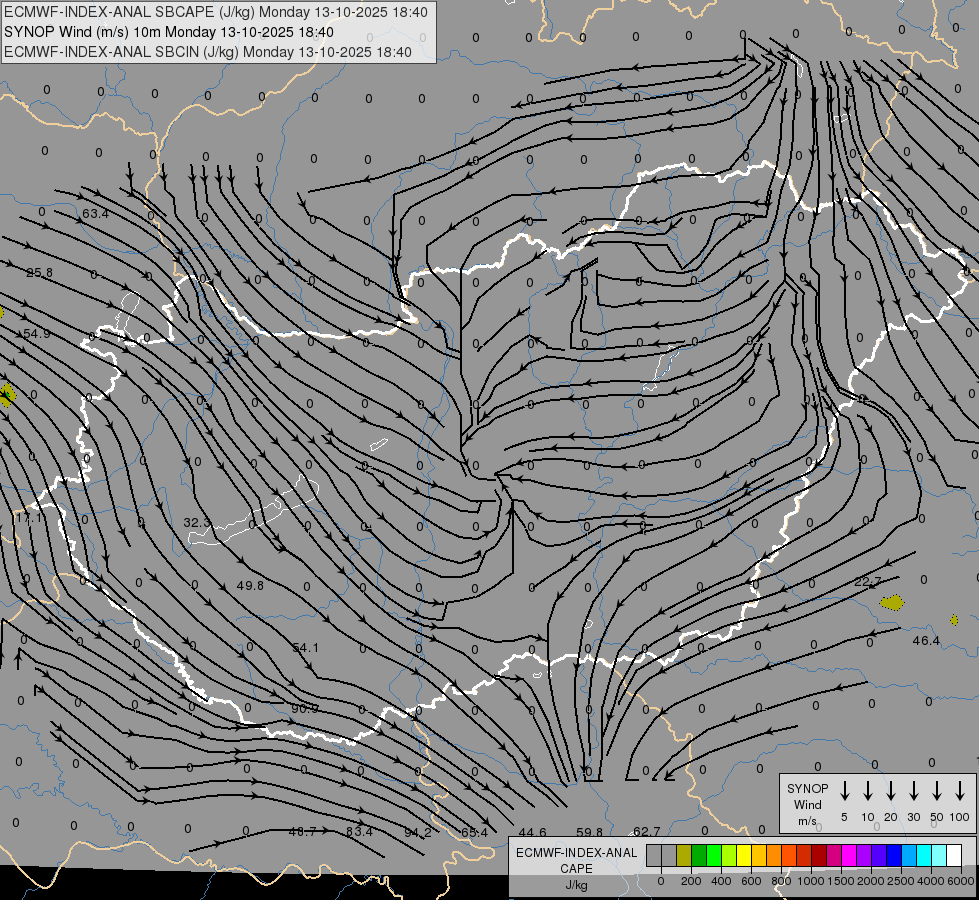The width and height of the screenshot is (979, 900).
Task: Click the 1500 tick label on CAPE scale
Action: tap(841, 881)
